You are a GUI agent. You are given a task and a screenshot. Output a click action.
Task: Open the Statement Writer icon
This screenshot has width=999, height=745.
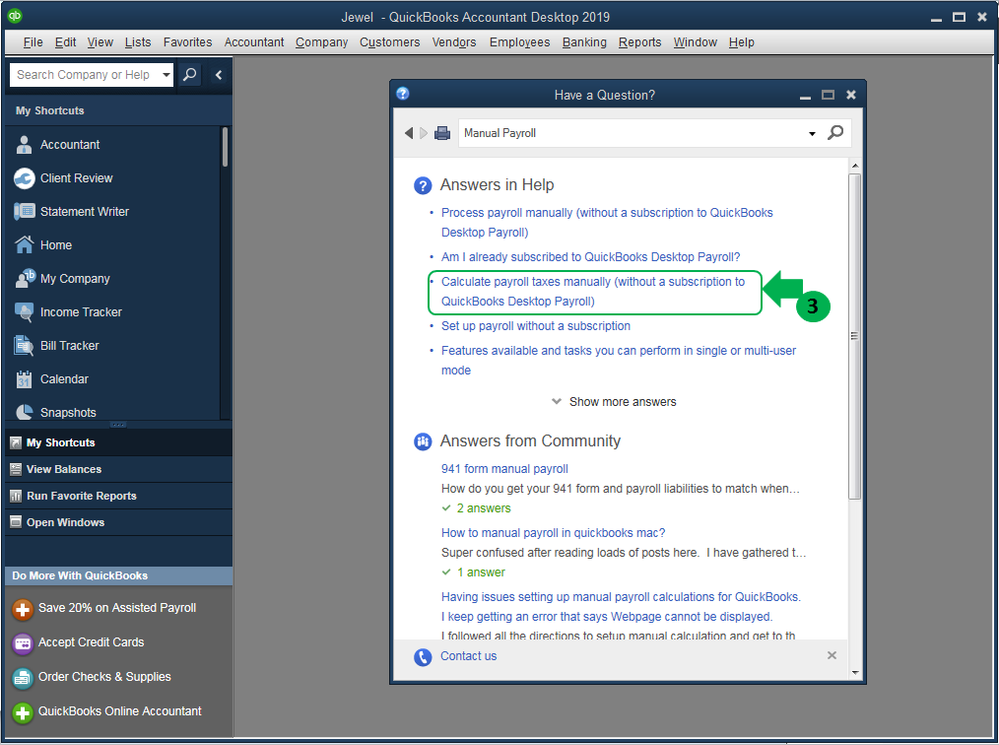coord(24,212)
